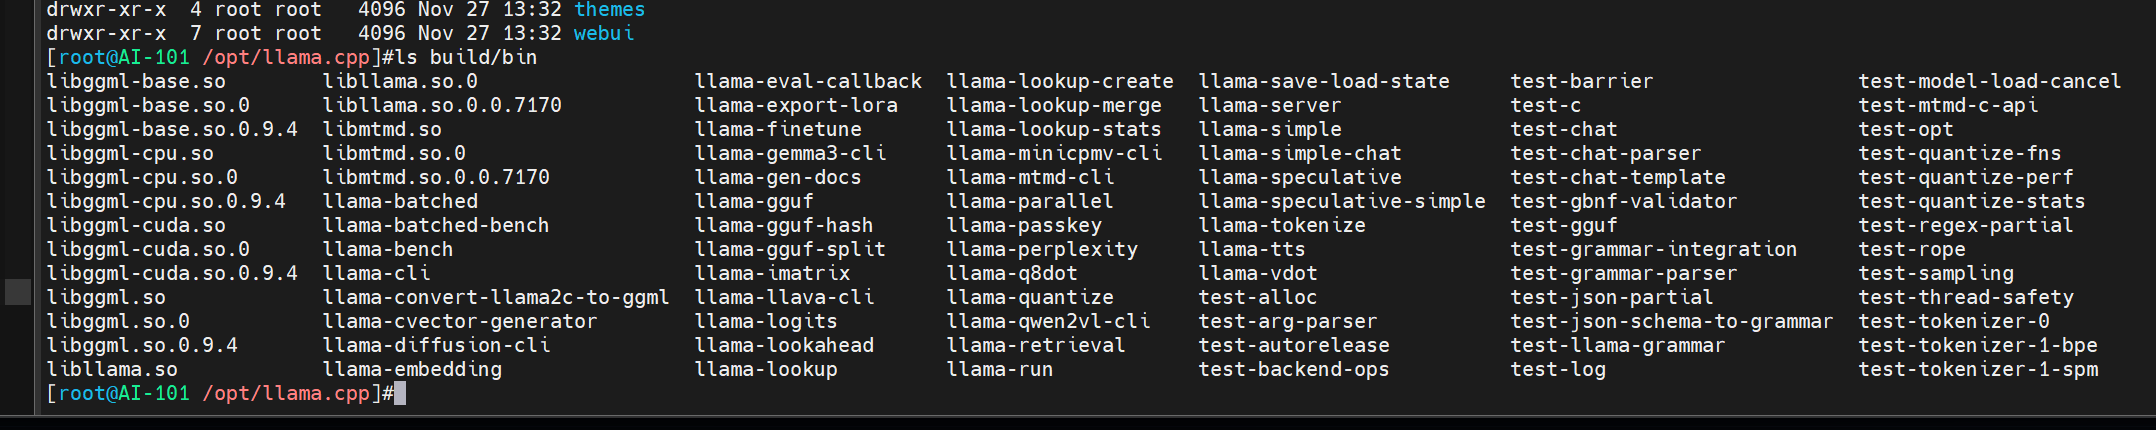Click the libggml-cuda.so filename
This screenshot has height=430, width=2156.
point(136,225)
